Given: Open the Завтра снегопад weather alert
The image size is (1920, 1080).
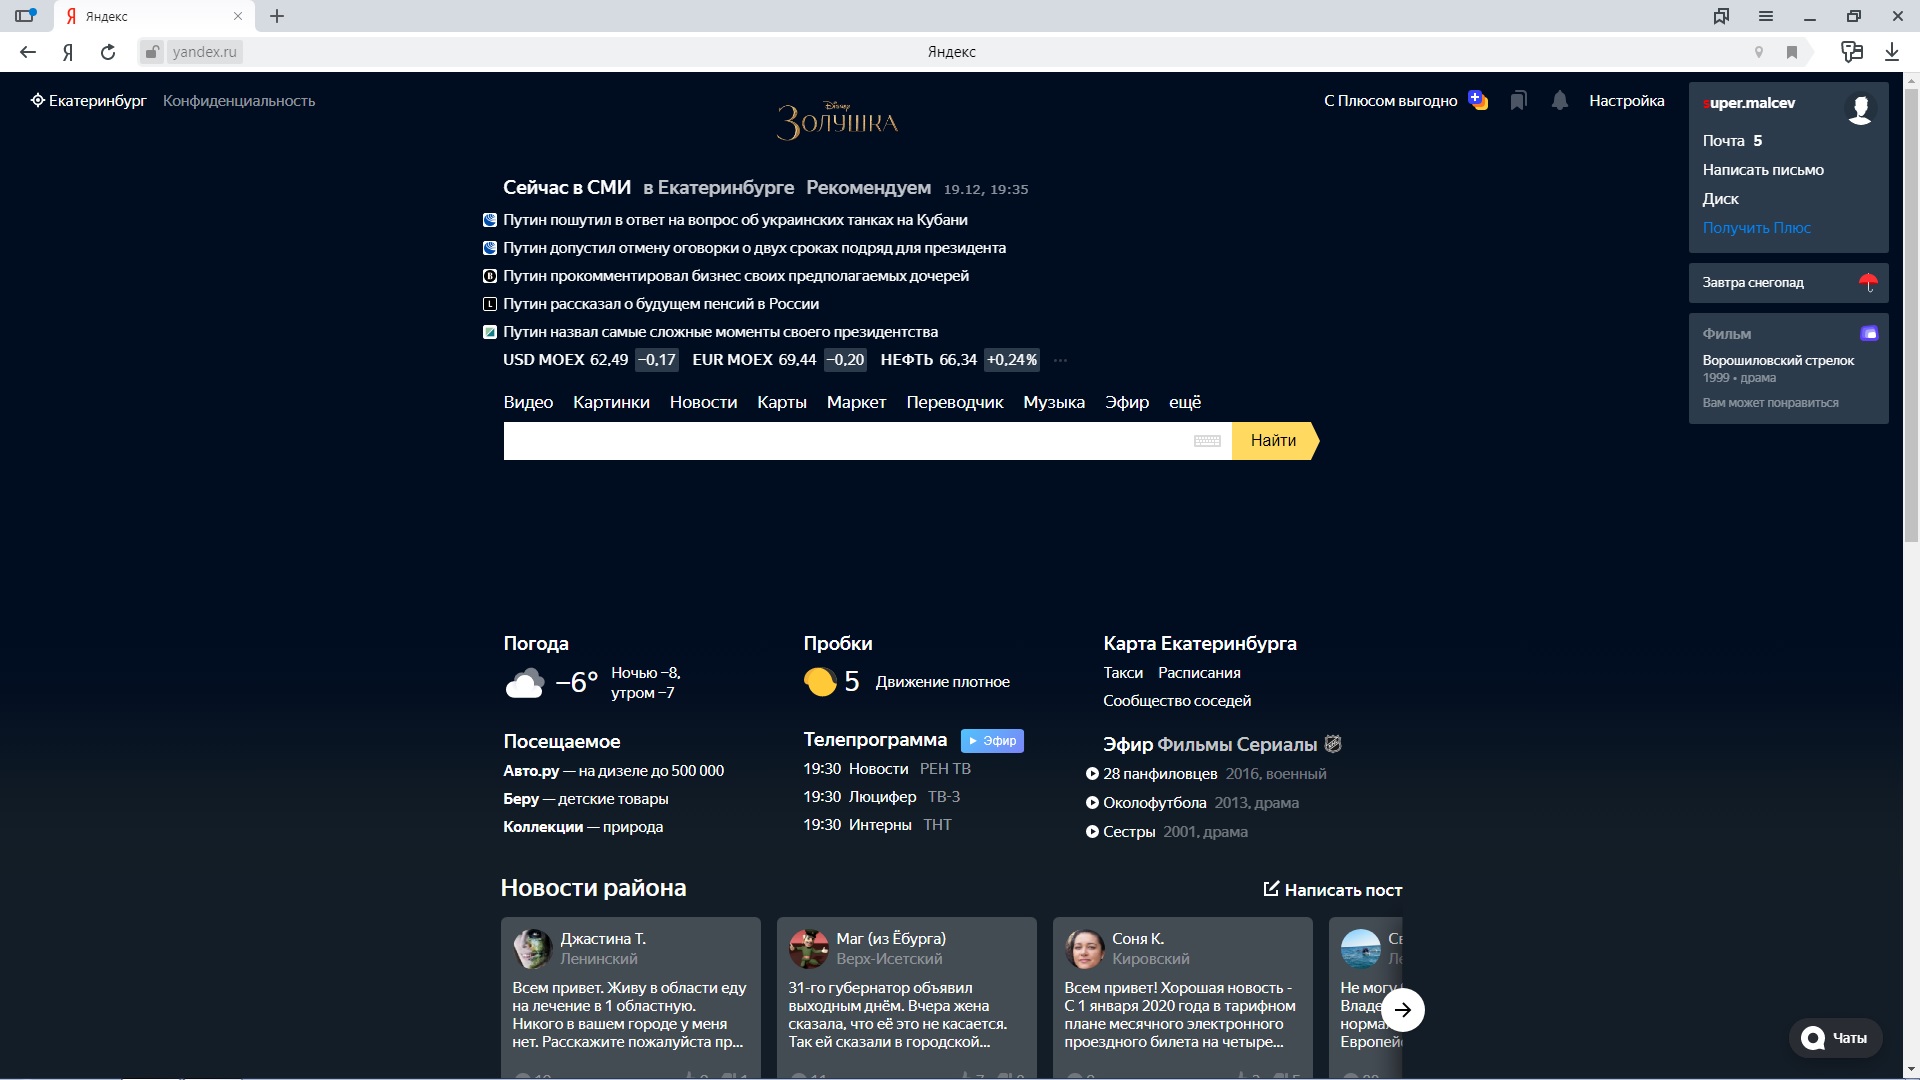Looking at the screenshot, I should (x=1788, y=283).
